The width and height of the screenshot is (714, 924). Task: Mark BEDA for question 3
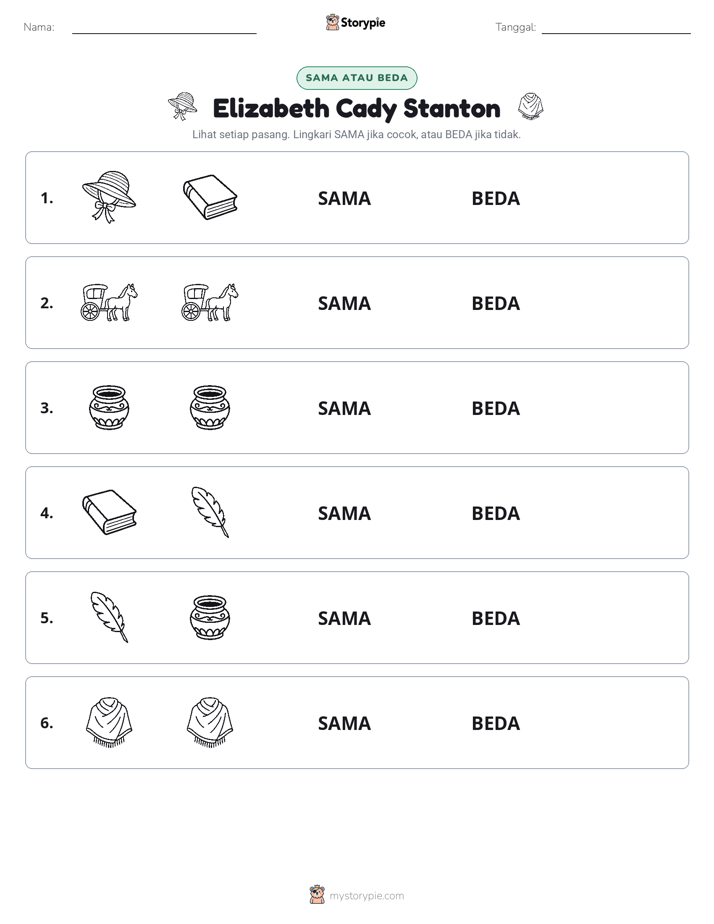coord(495,408)
